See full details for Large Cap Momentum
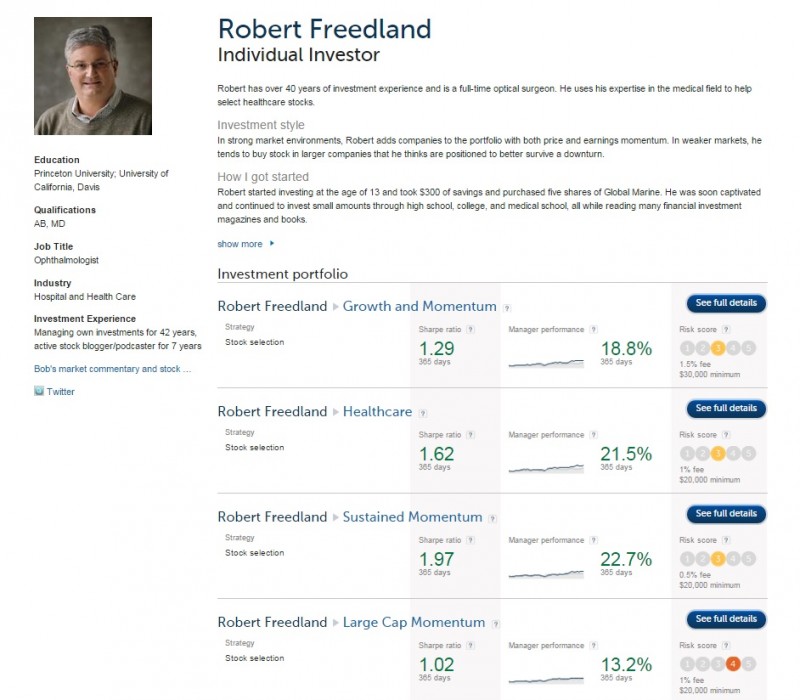This screenshot has width=800, height=700. point(726,619)
